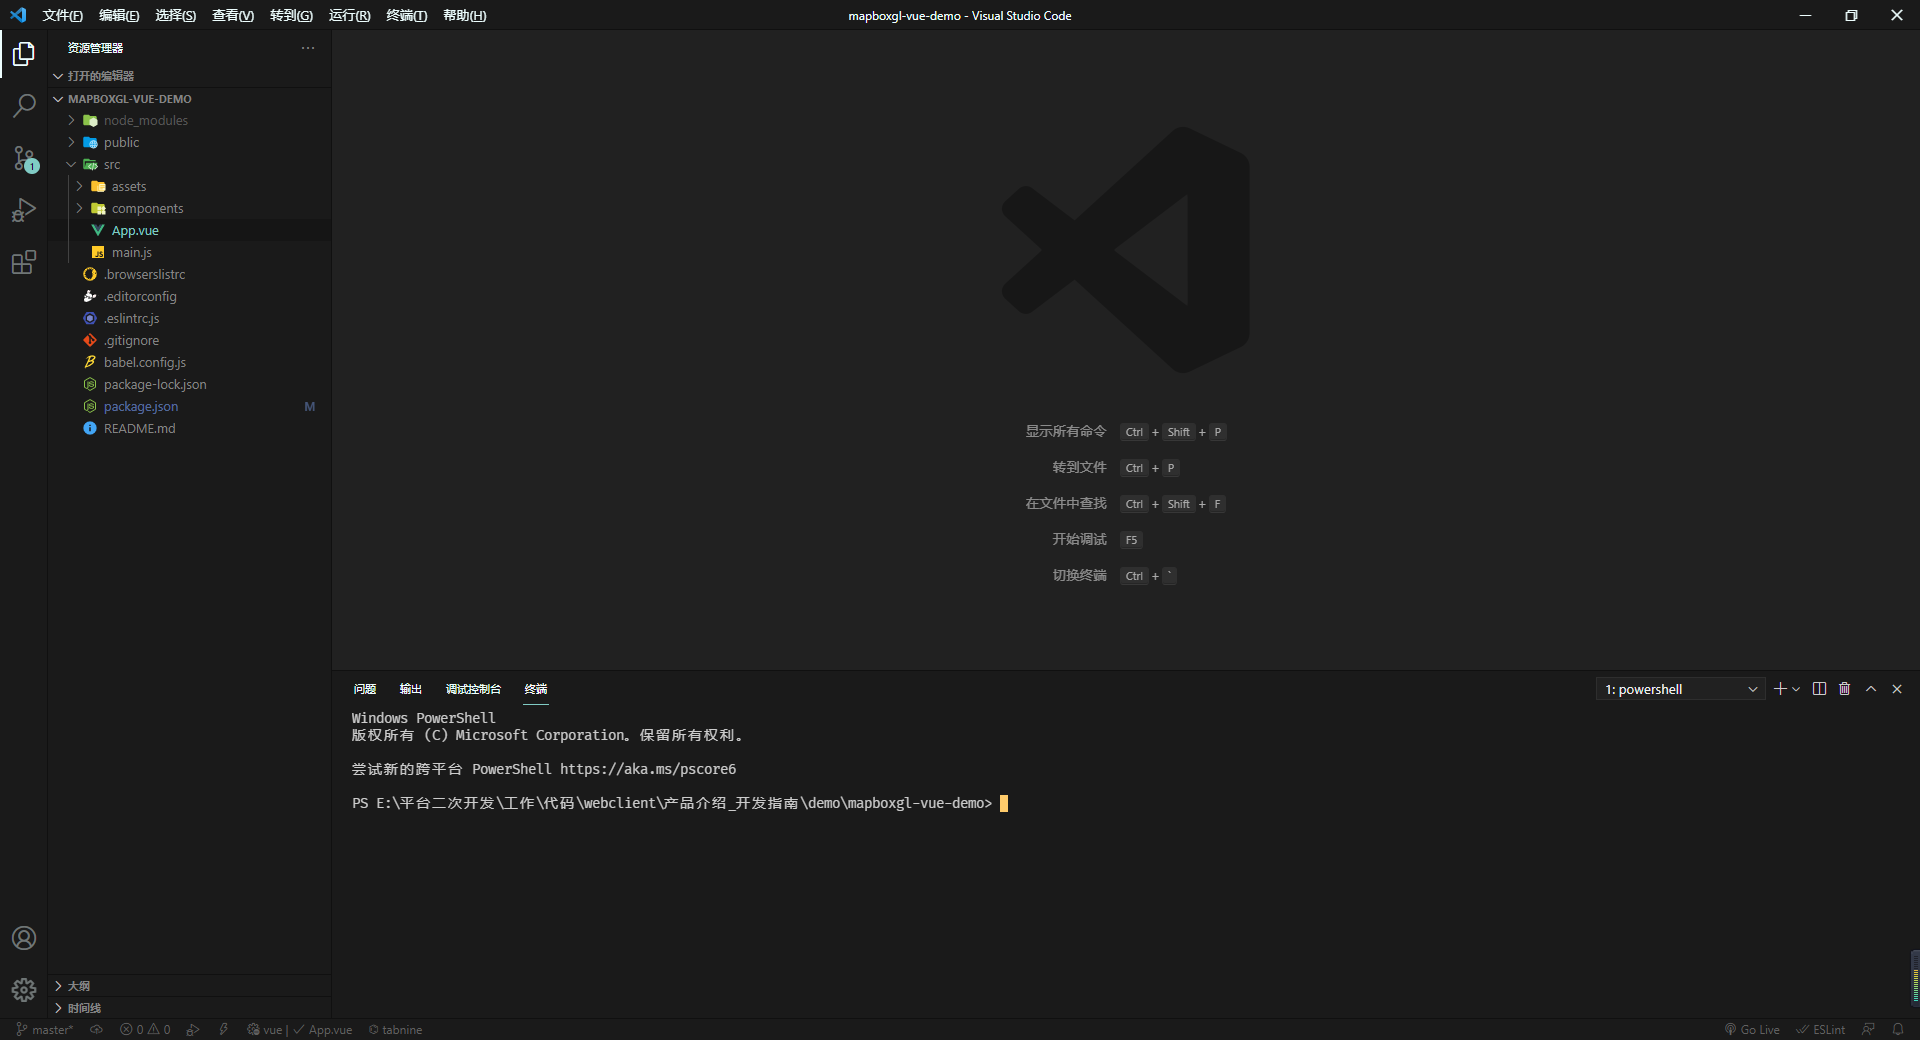The height and width of the screenshot is (1040, 1920).
Task: Open the Search view in activity bar
Action: (24, 106)
